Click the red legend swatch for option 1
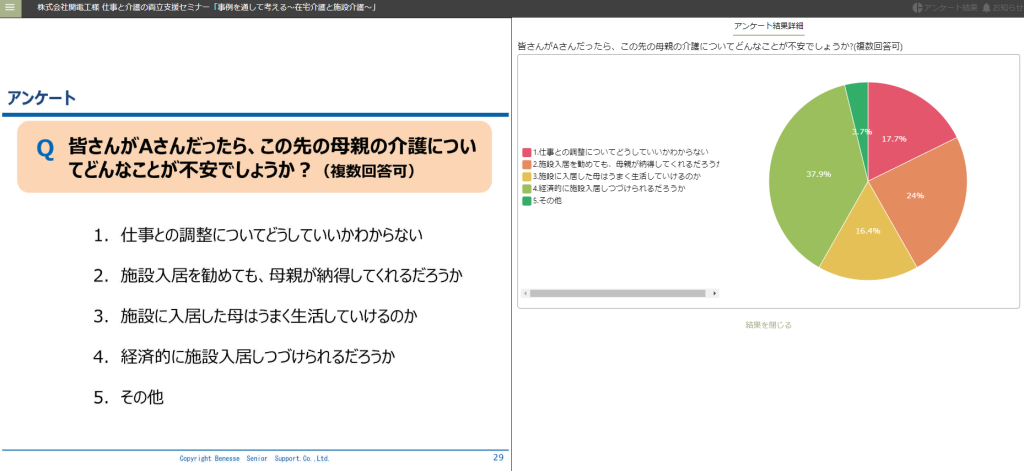The image size is (1024, 471). coord(526,152)
